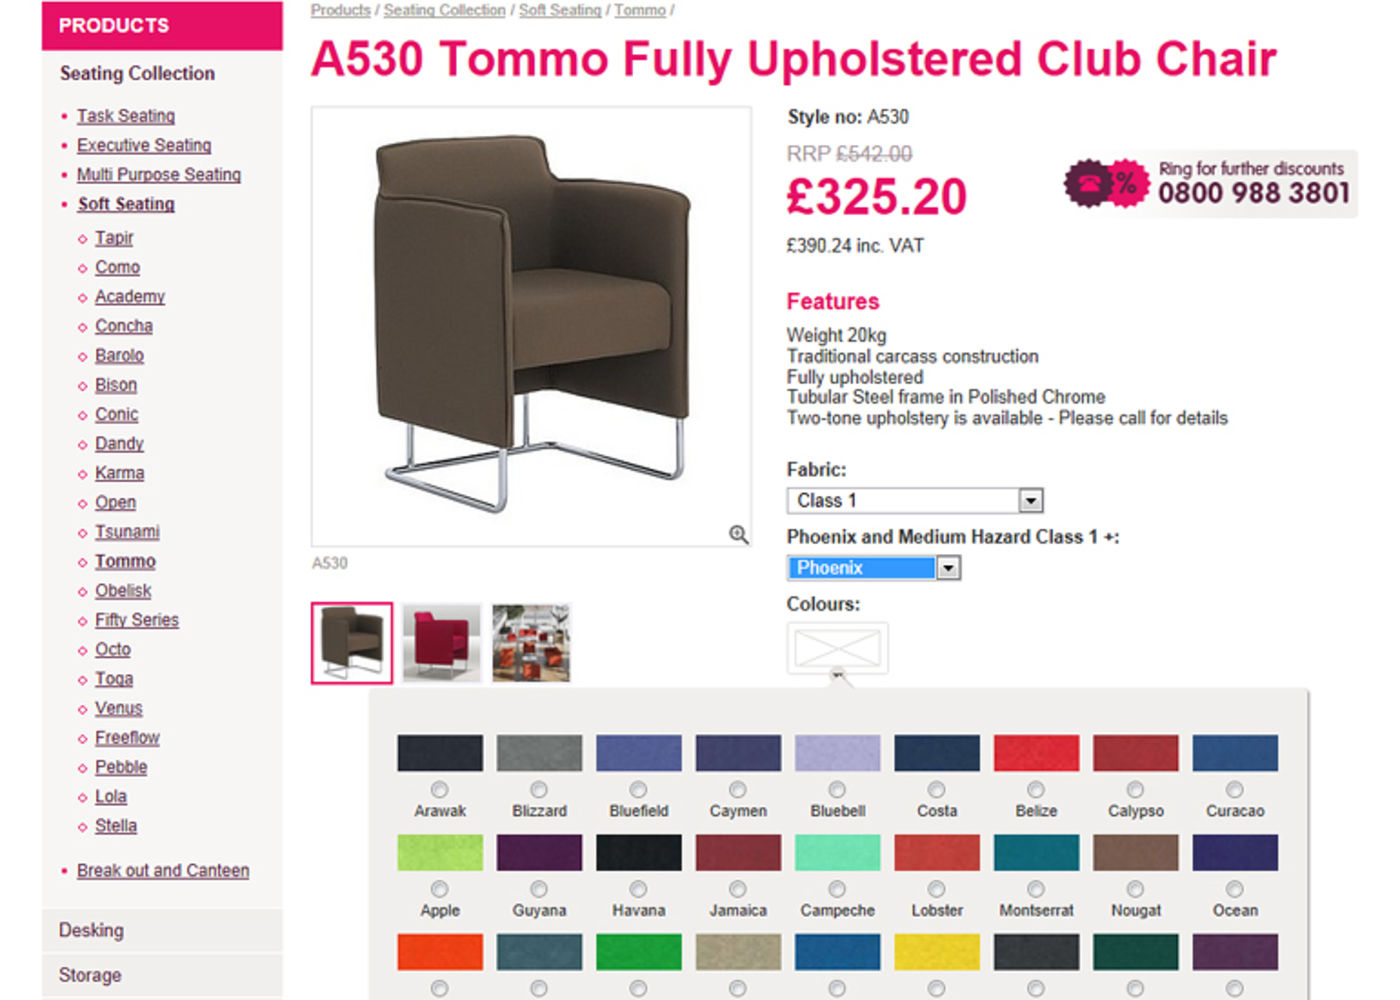Viewport: 1400px width, 1000px height.
Task: Open the Seating Collection menu heading
Action: click(x=137, y=73)
